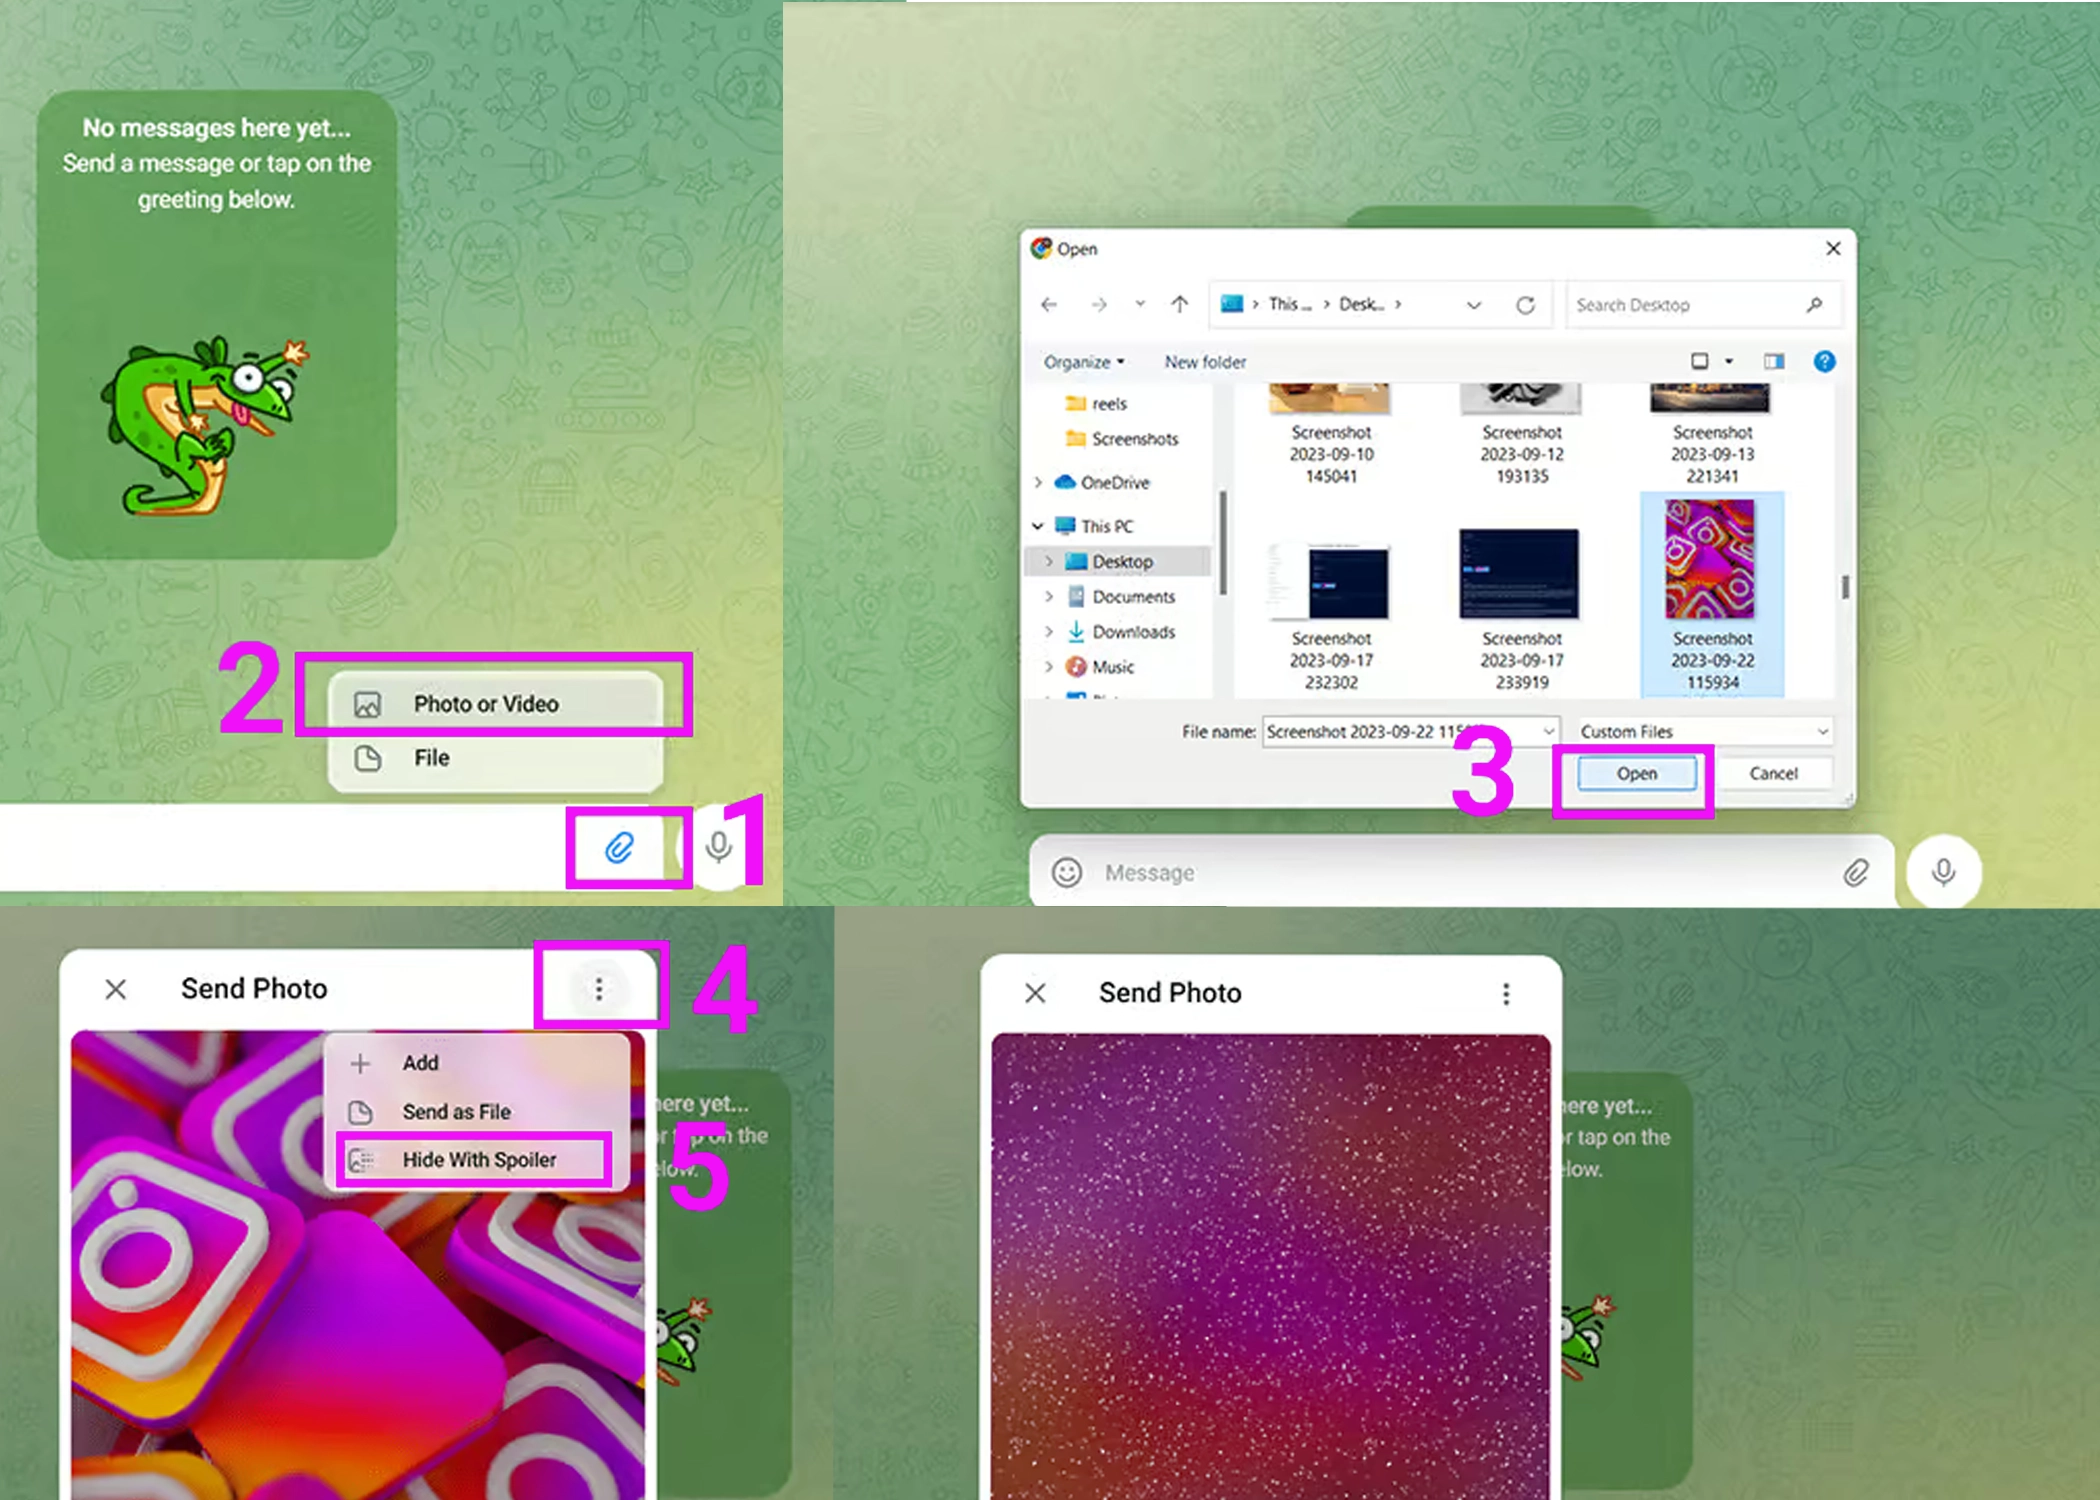The image size is (2100, 1500).
Task: Expand the Documents tree node
Action: 1049,596
